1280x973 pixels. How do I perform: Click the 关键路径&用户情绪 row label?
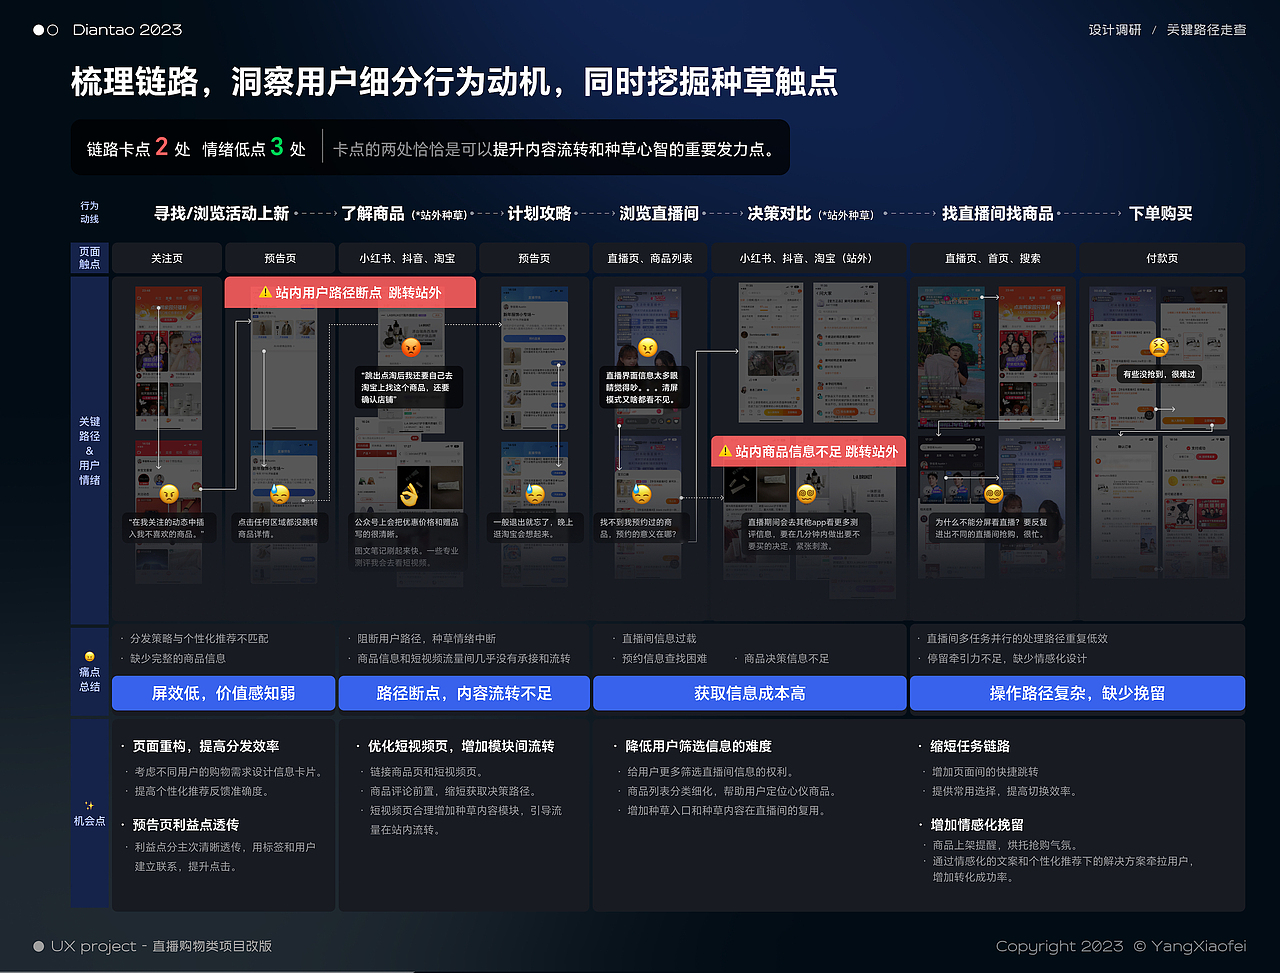coord(90,451)
